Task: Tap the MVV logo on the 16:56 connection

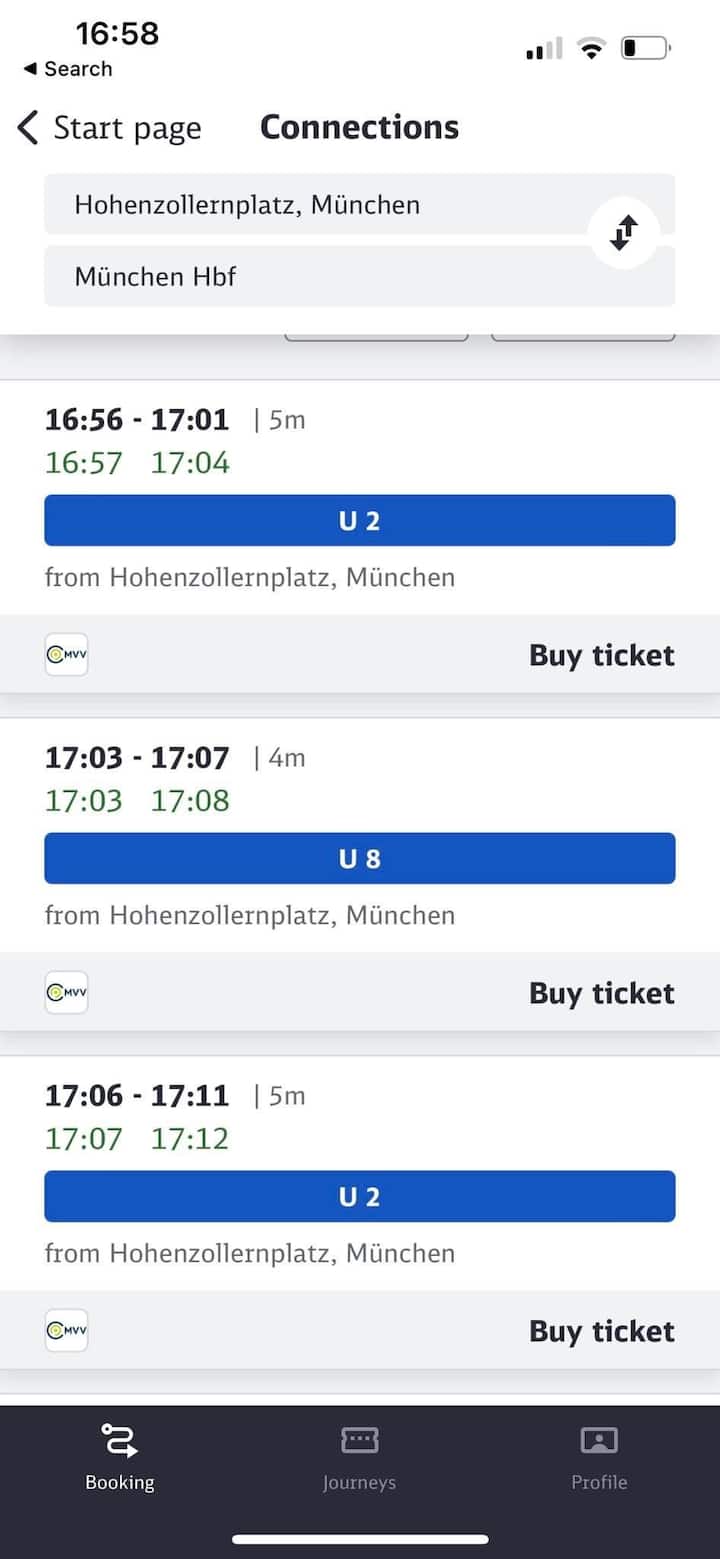Action: click(x=67, y=655)
